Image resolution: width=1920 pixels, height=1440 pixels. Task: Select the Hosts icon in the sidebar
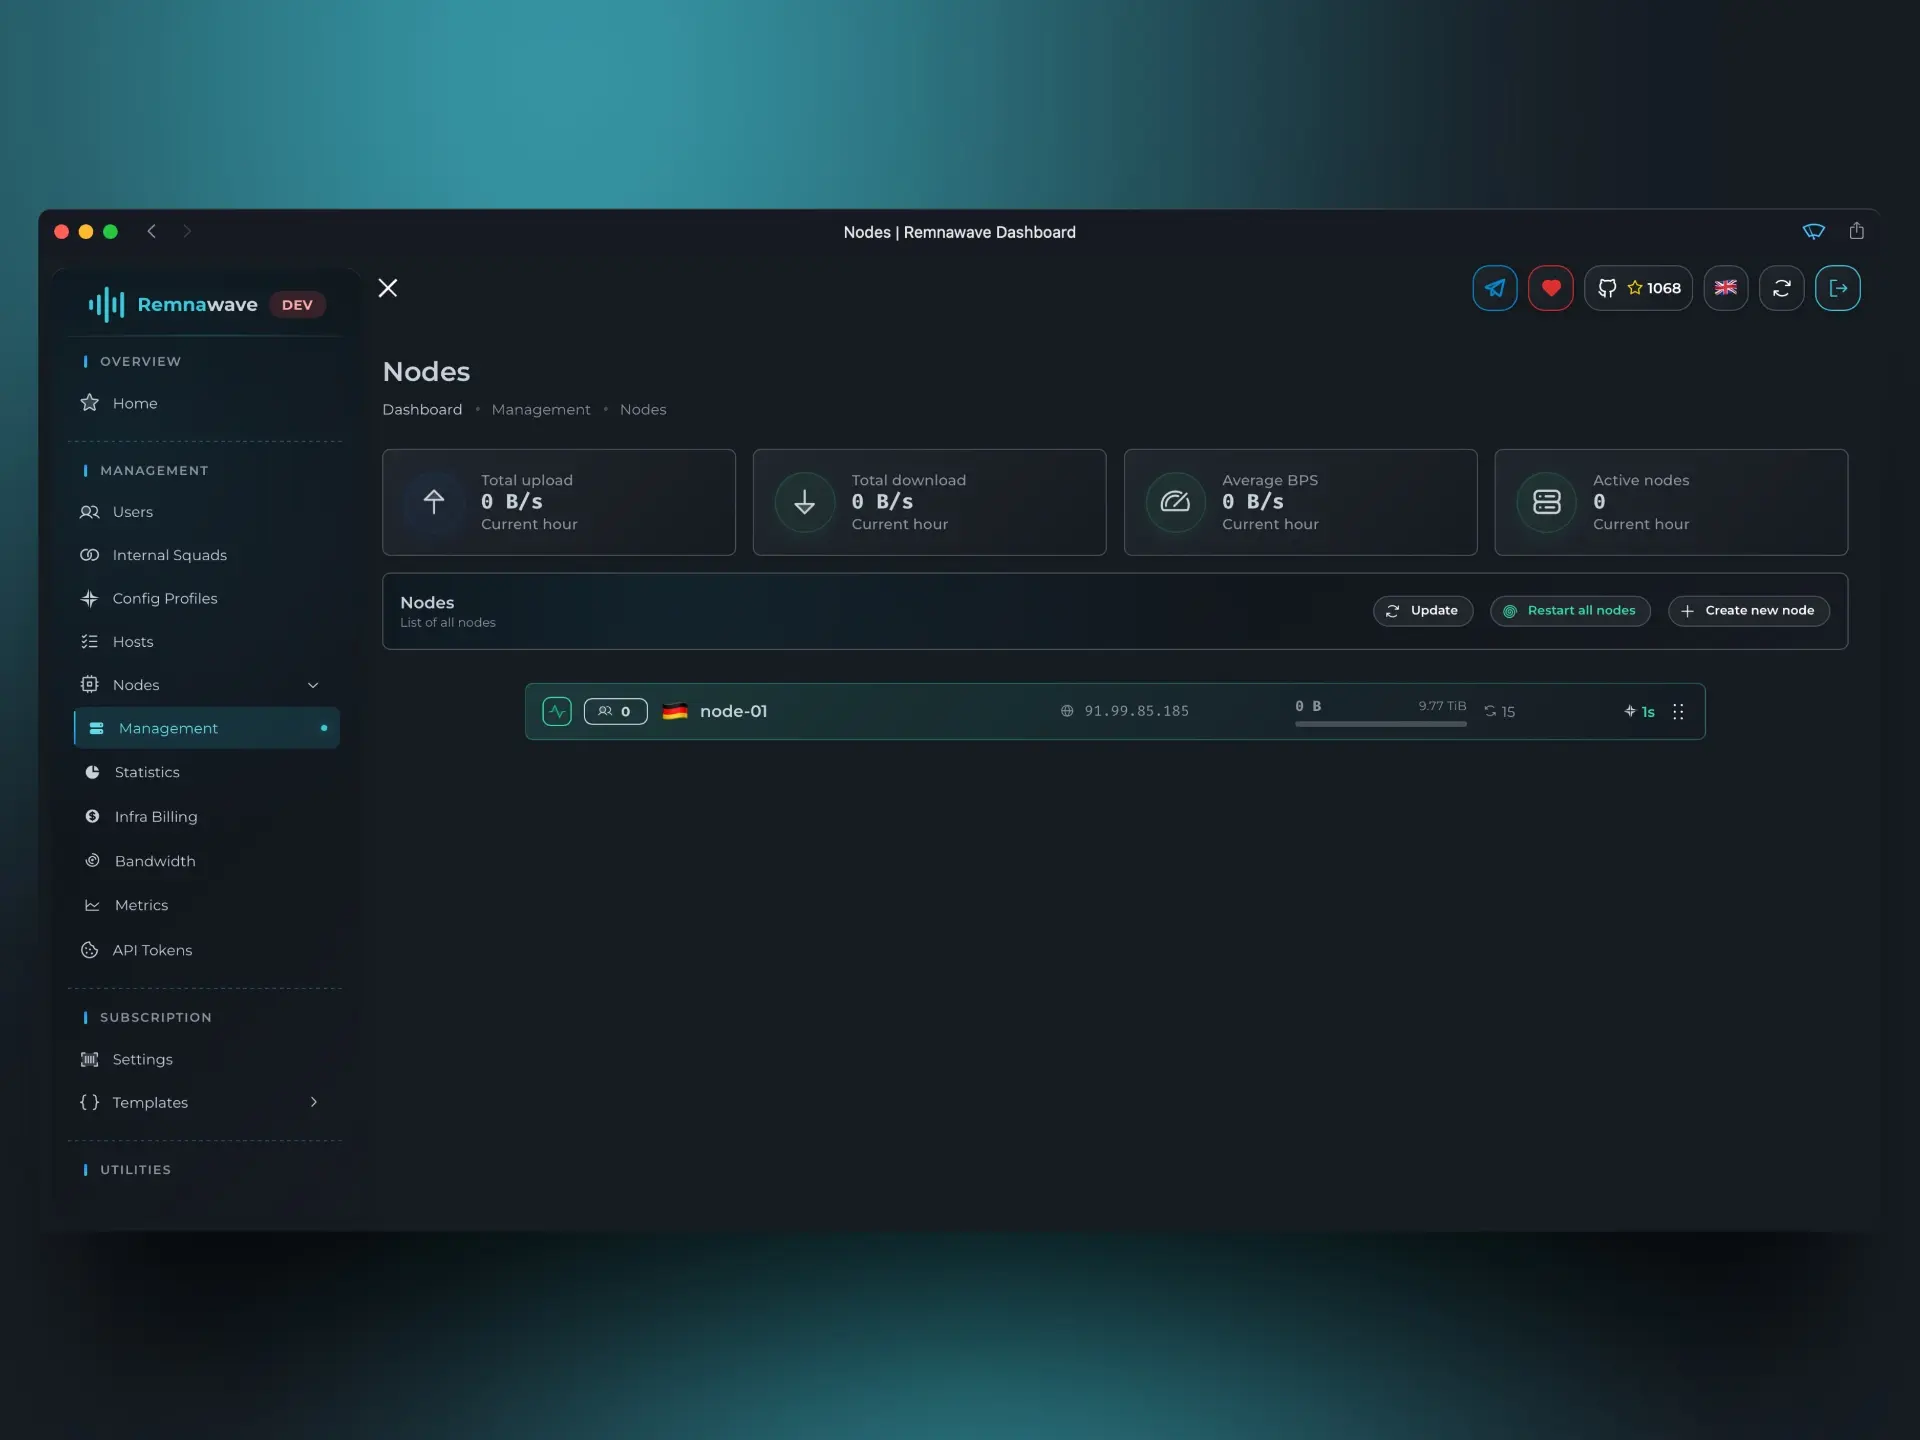click(x=90, y=641)
